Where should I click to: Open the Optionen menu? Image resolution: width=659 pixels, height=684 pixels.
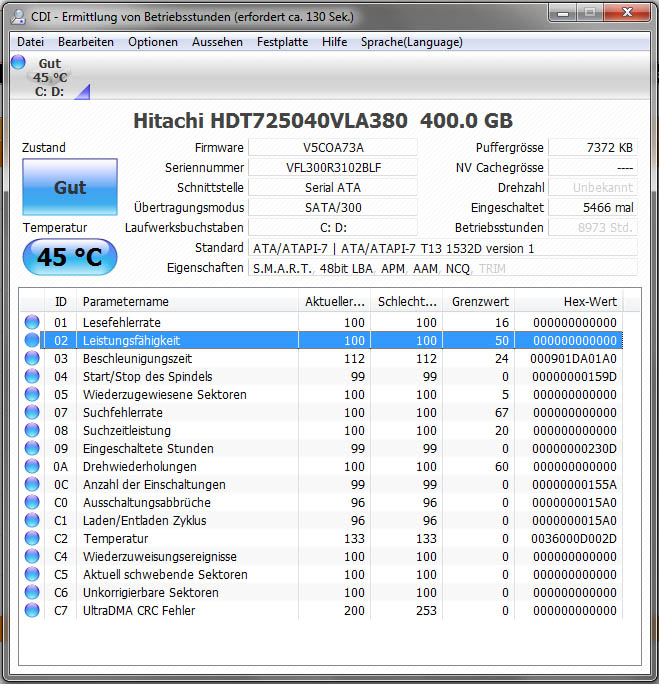point(153,42)
